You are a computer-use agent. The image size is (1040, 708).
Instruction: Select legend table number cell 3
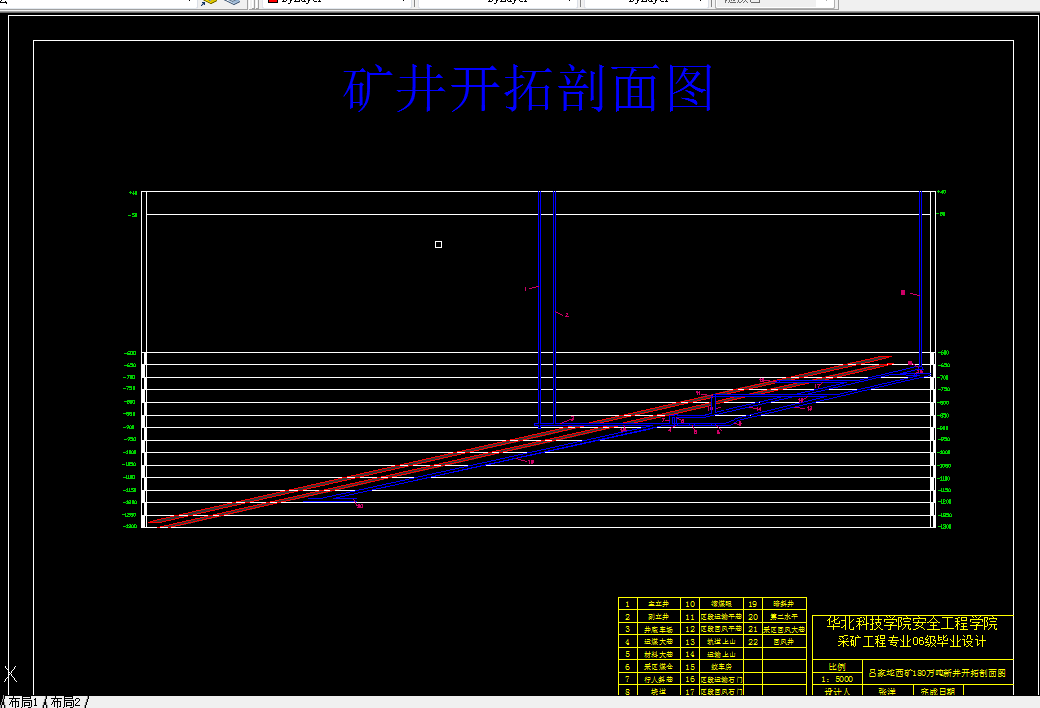(627, 629)
